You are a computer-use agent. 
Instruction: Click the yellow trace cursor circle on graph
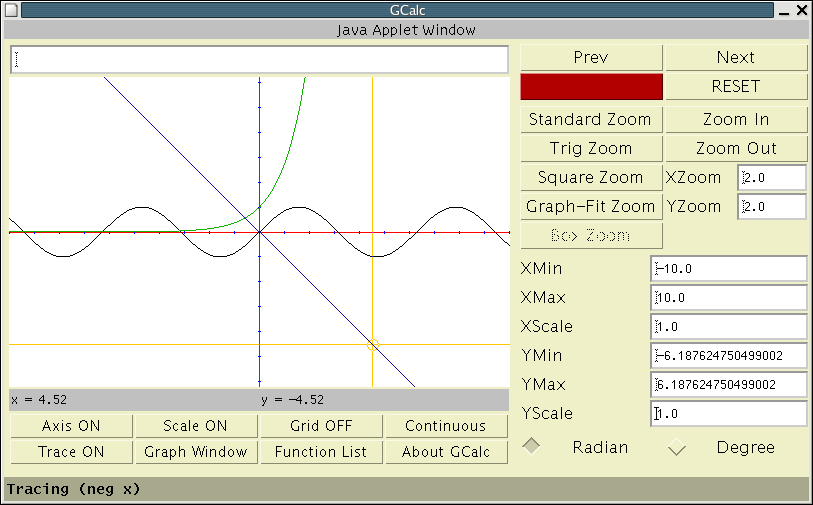point(372,344)
